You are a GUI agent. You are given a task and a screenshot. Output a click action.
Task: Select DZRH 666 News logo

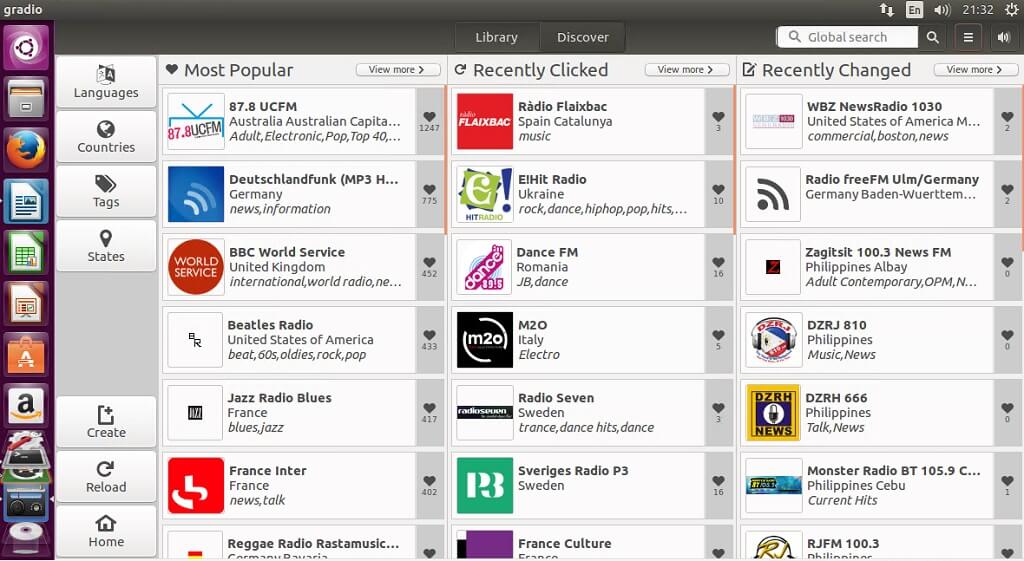point(773,413)
